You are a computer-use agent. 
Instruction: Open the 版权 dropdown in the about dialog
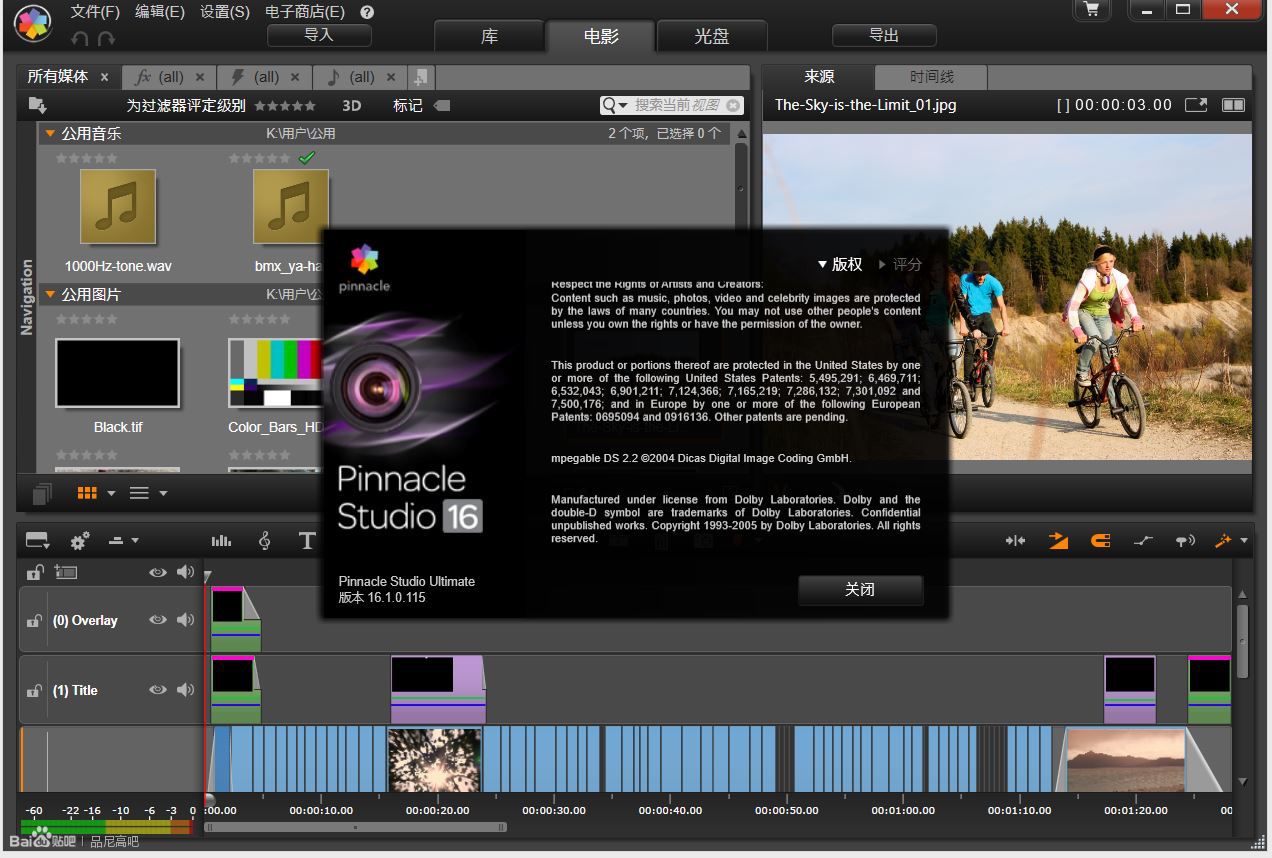840,264
